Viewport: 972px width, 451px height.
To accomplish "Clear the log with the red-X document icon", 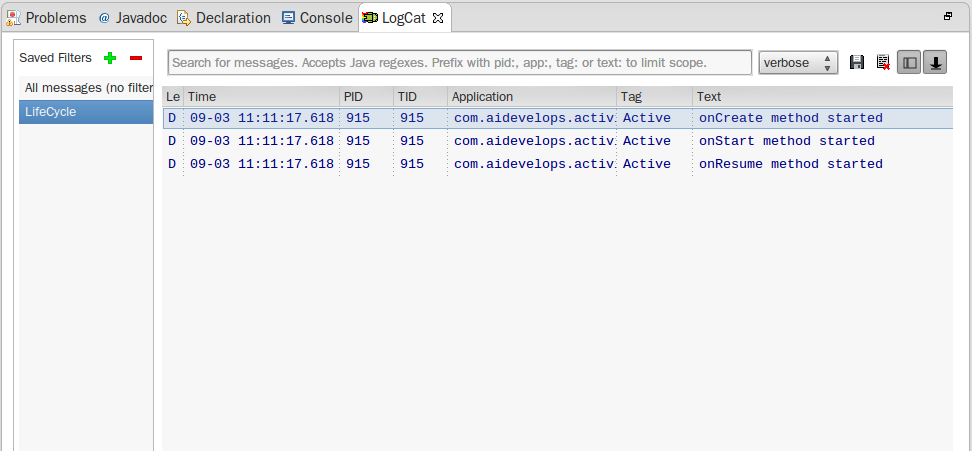I will (x=883, y=63).
